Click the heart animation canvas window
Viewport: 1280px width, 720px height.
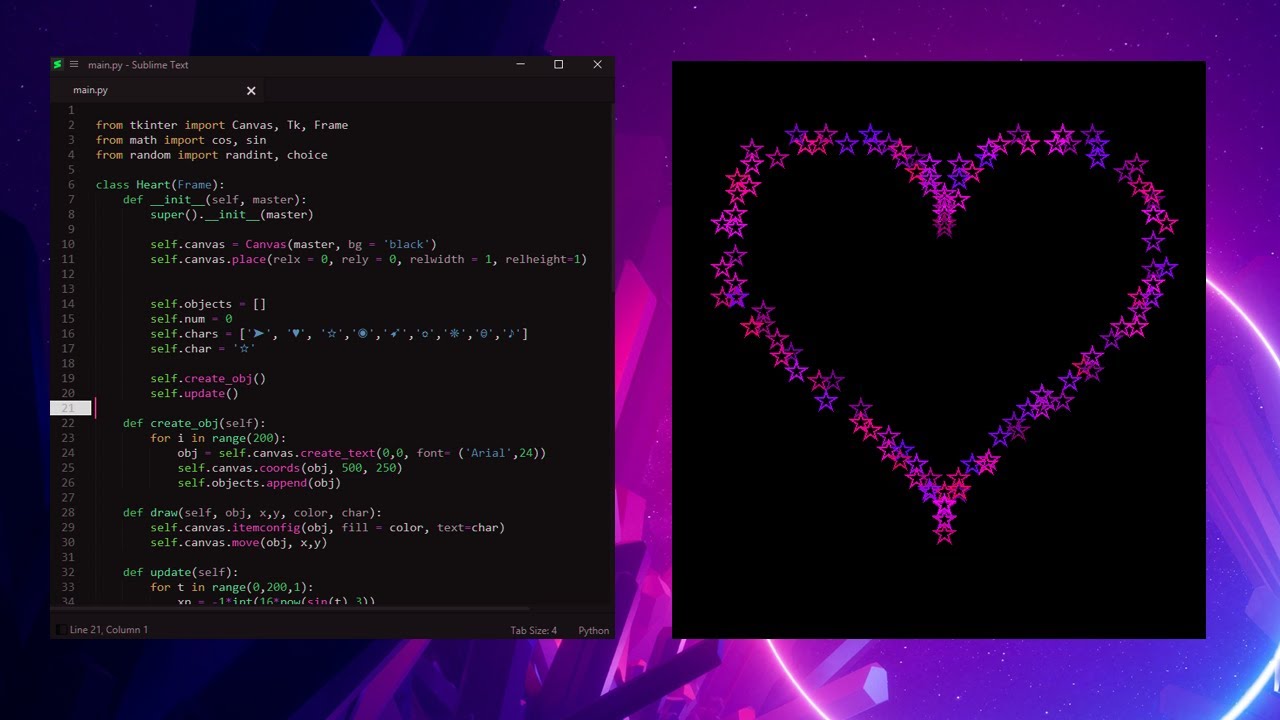tap(939, 350)
